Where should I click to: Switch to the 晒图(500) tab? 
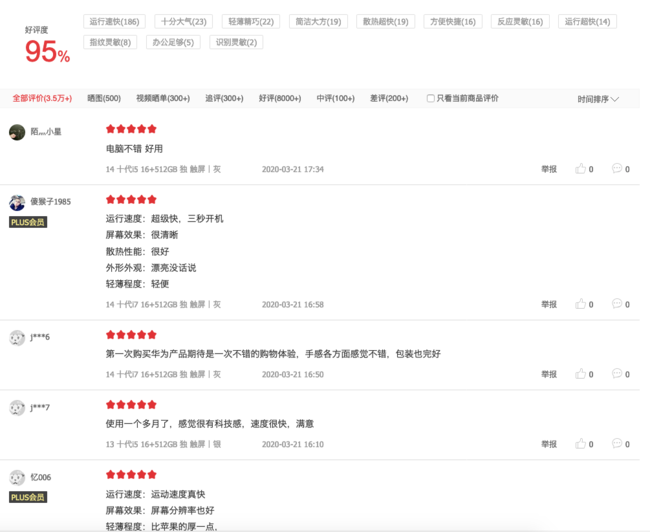[x=104, y=98]
